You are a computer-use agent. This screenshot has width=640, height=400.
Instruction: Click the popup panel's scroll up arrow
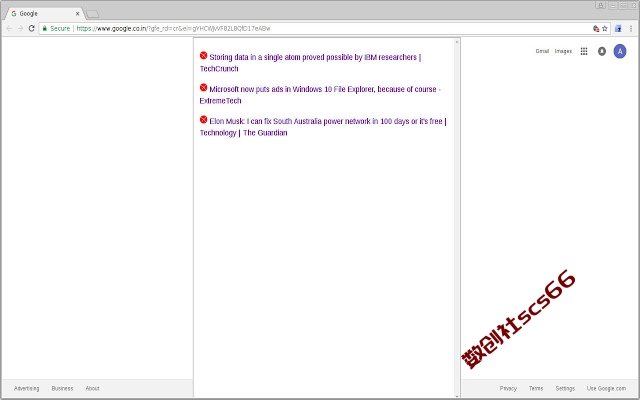457,42
